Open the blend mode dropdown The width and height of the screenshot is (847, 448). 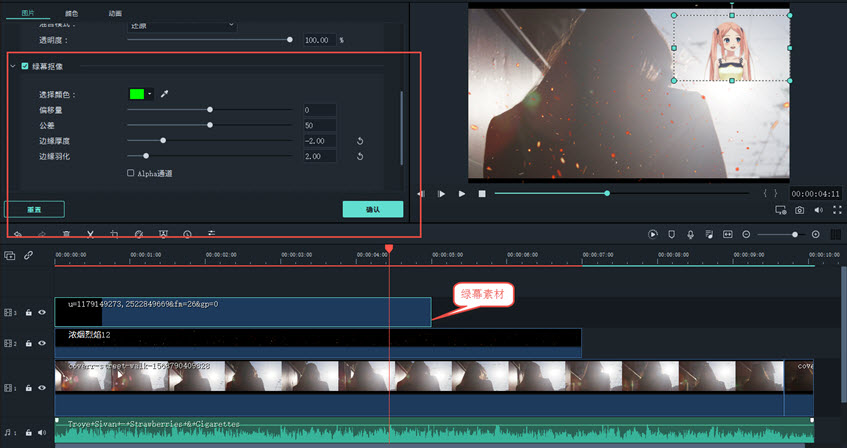(x=181, y=23)
